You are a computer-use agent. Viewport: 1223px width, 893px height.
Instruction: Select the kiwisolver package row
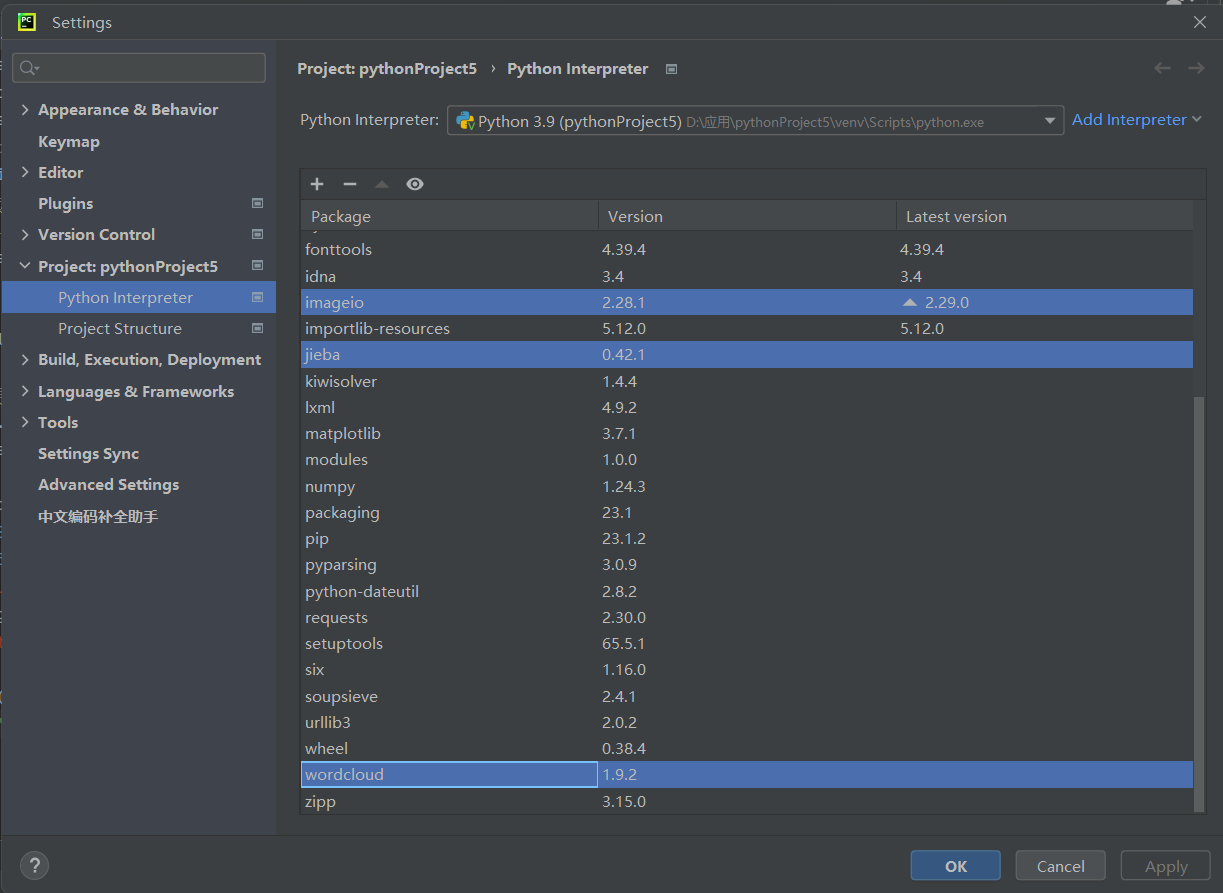[x=747, y=381]
